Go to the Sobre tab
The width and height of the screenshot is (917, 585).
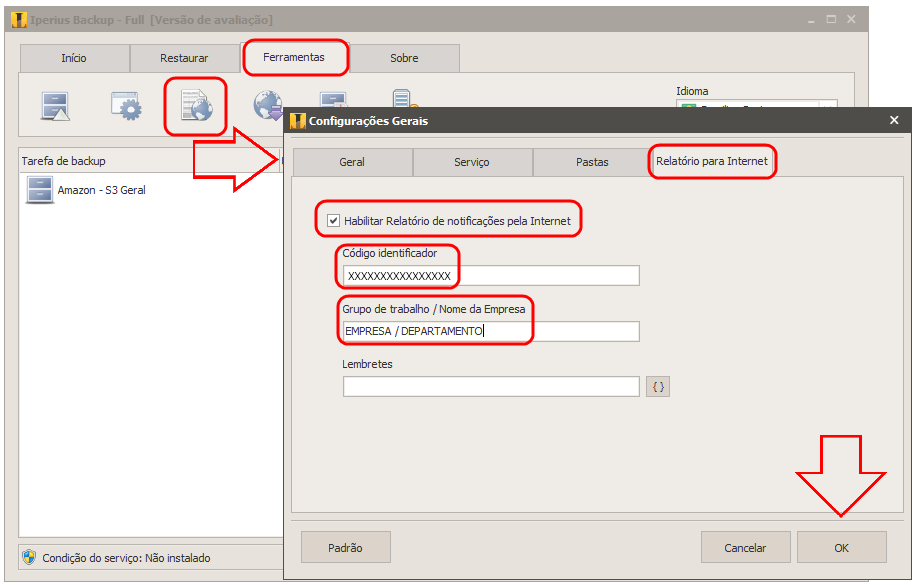[x=405, y=58]
